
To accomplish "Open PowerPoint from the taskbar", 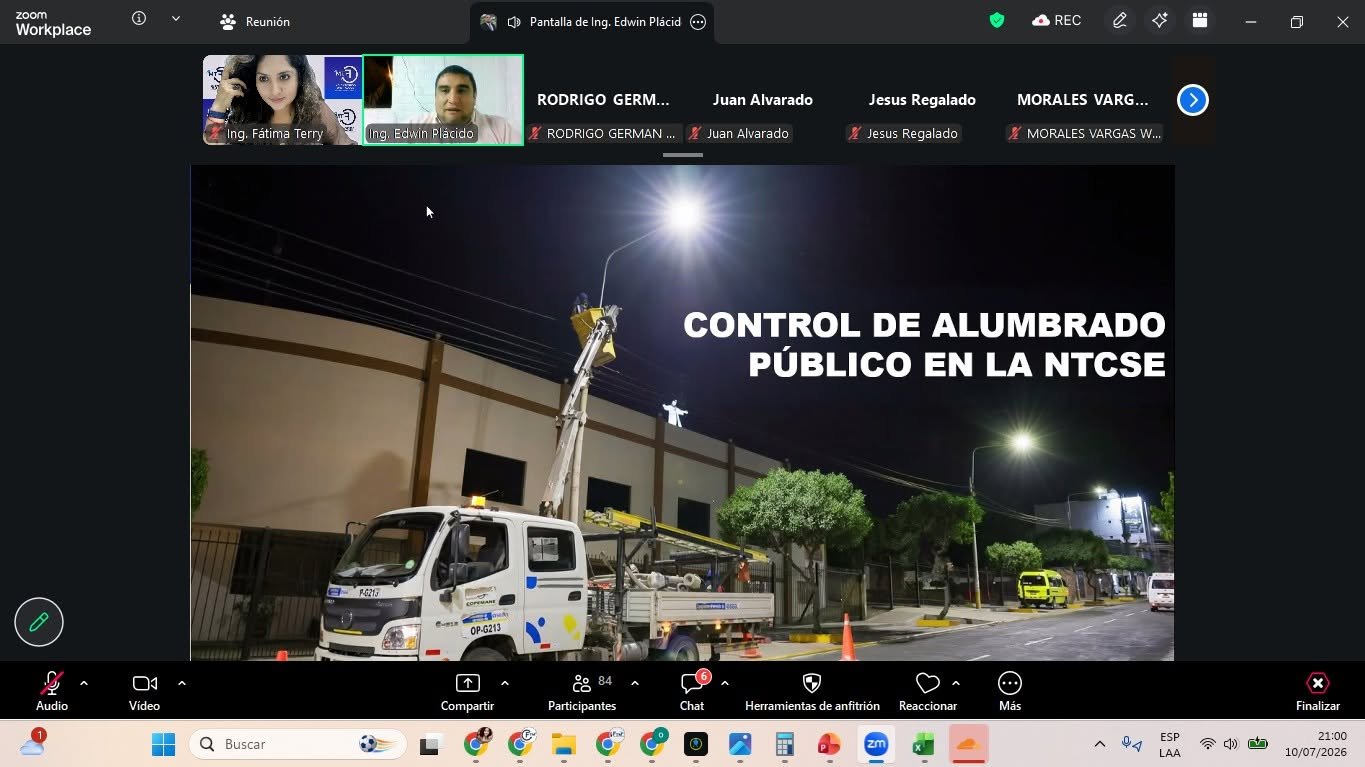I will click(829, 744).
